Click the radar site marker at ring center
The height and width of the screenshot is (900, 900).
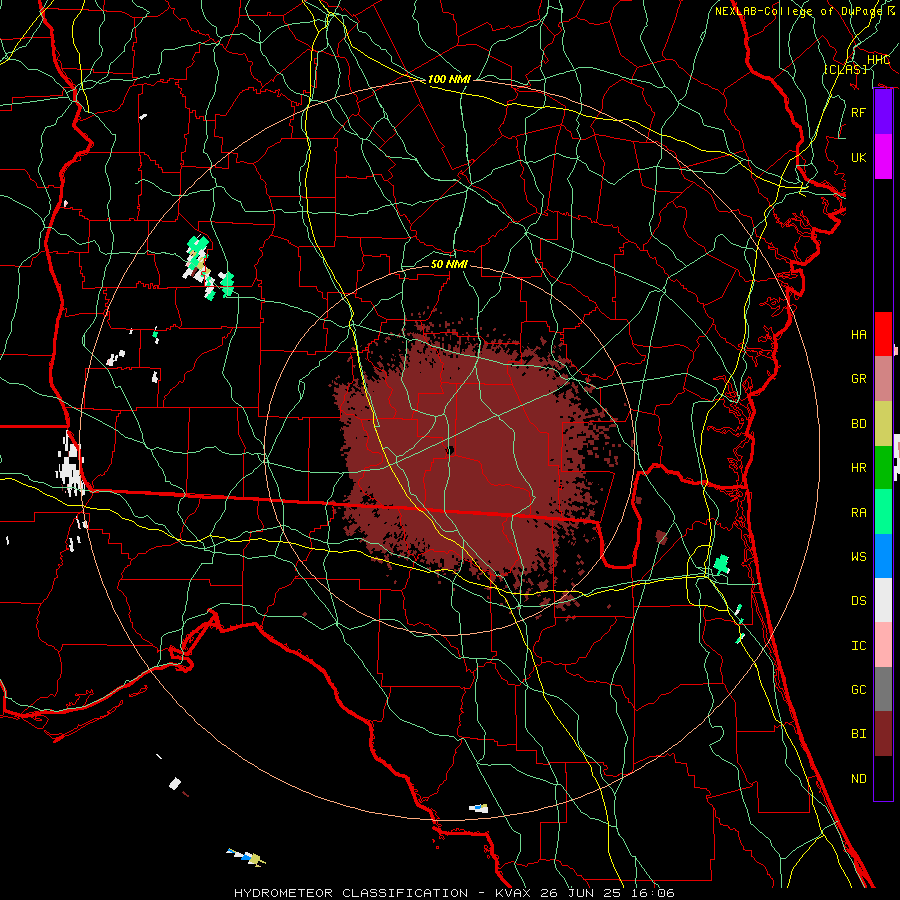point(450,451)
